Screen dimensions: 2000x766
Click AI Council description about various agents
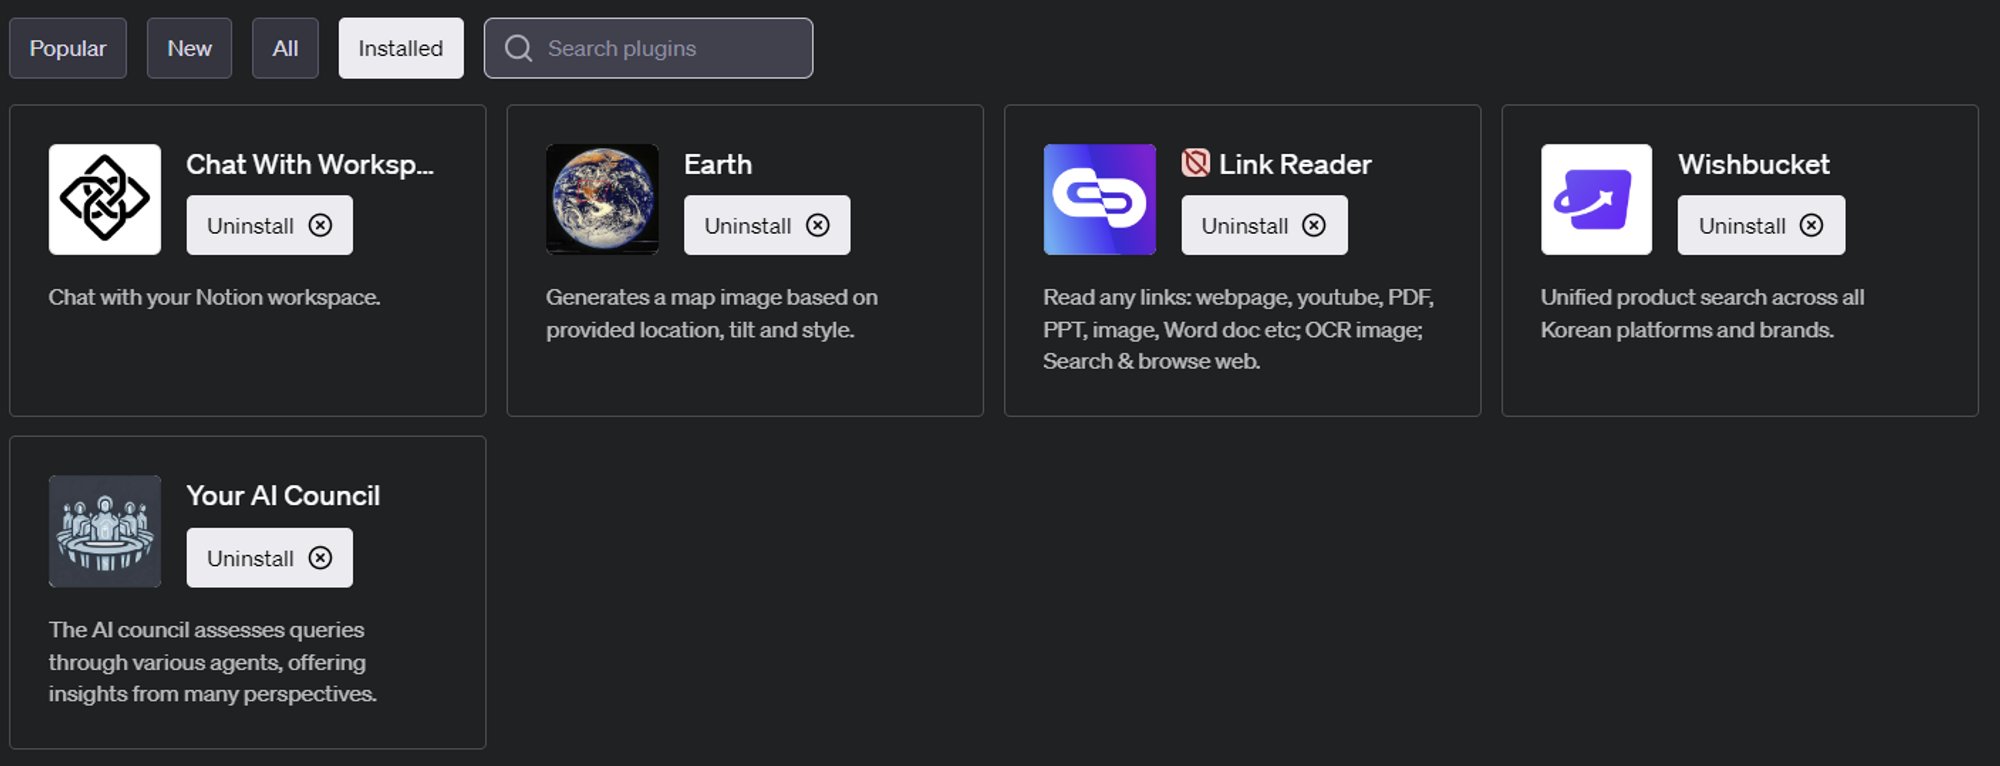pos(212,661)
